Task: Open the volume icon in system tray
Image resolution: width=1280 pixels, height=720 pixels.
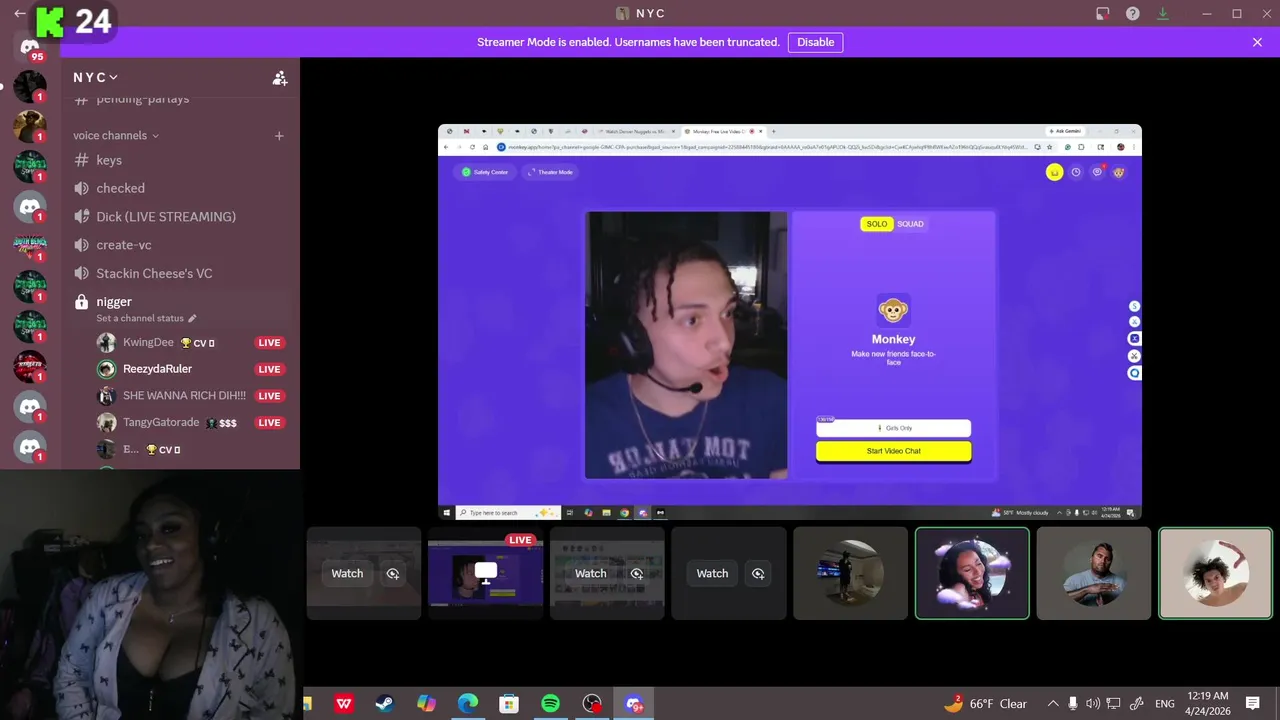Action: click(1092, 704)
